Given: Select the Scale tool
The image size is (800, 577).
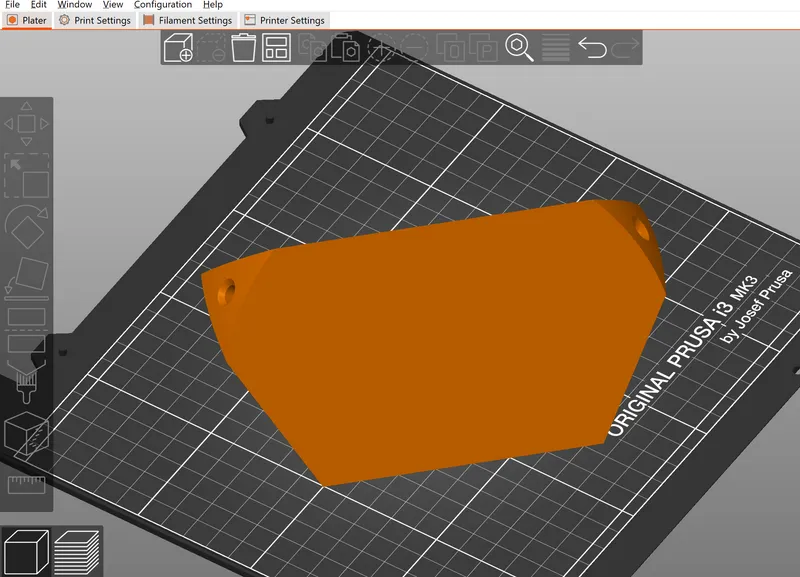Looking at the screenshot, I should pos(27,176).
